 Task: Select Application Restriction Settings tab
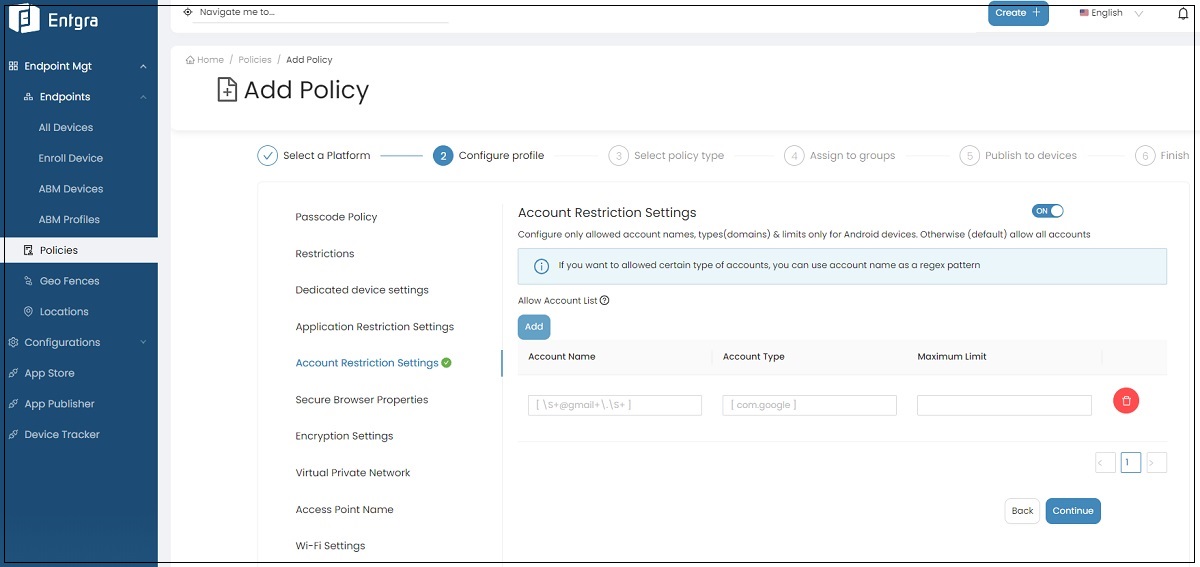click(x=375, y=327)
